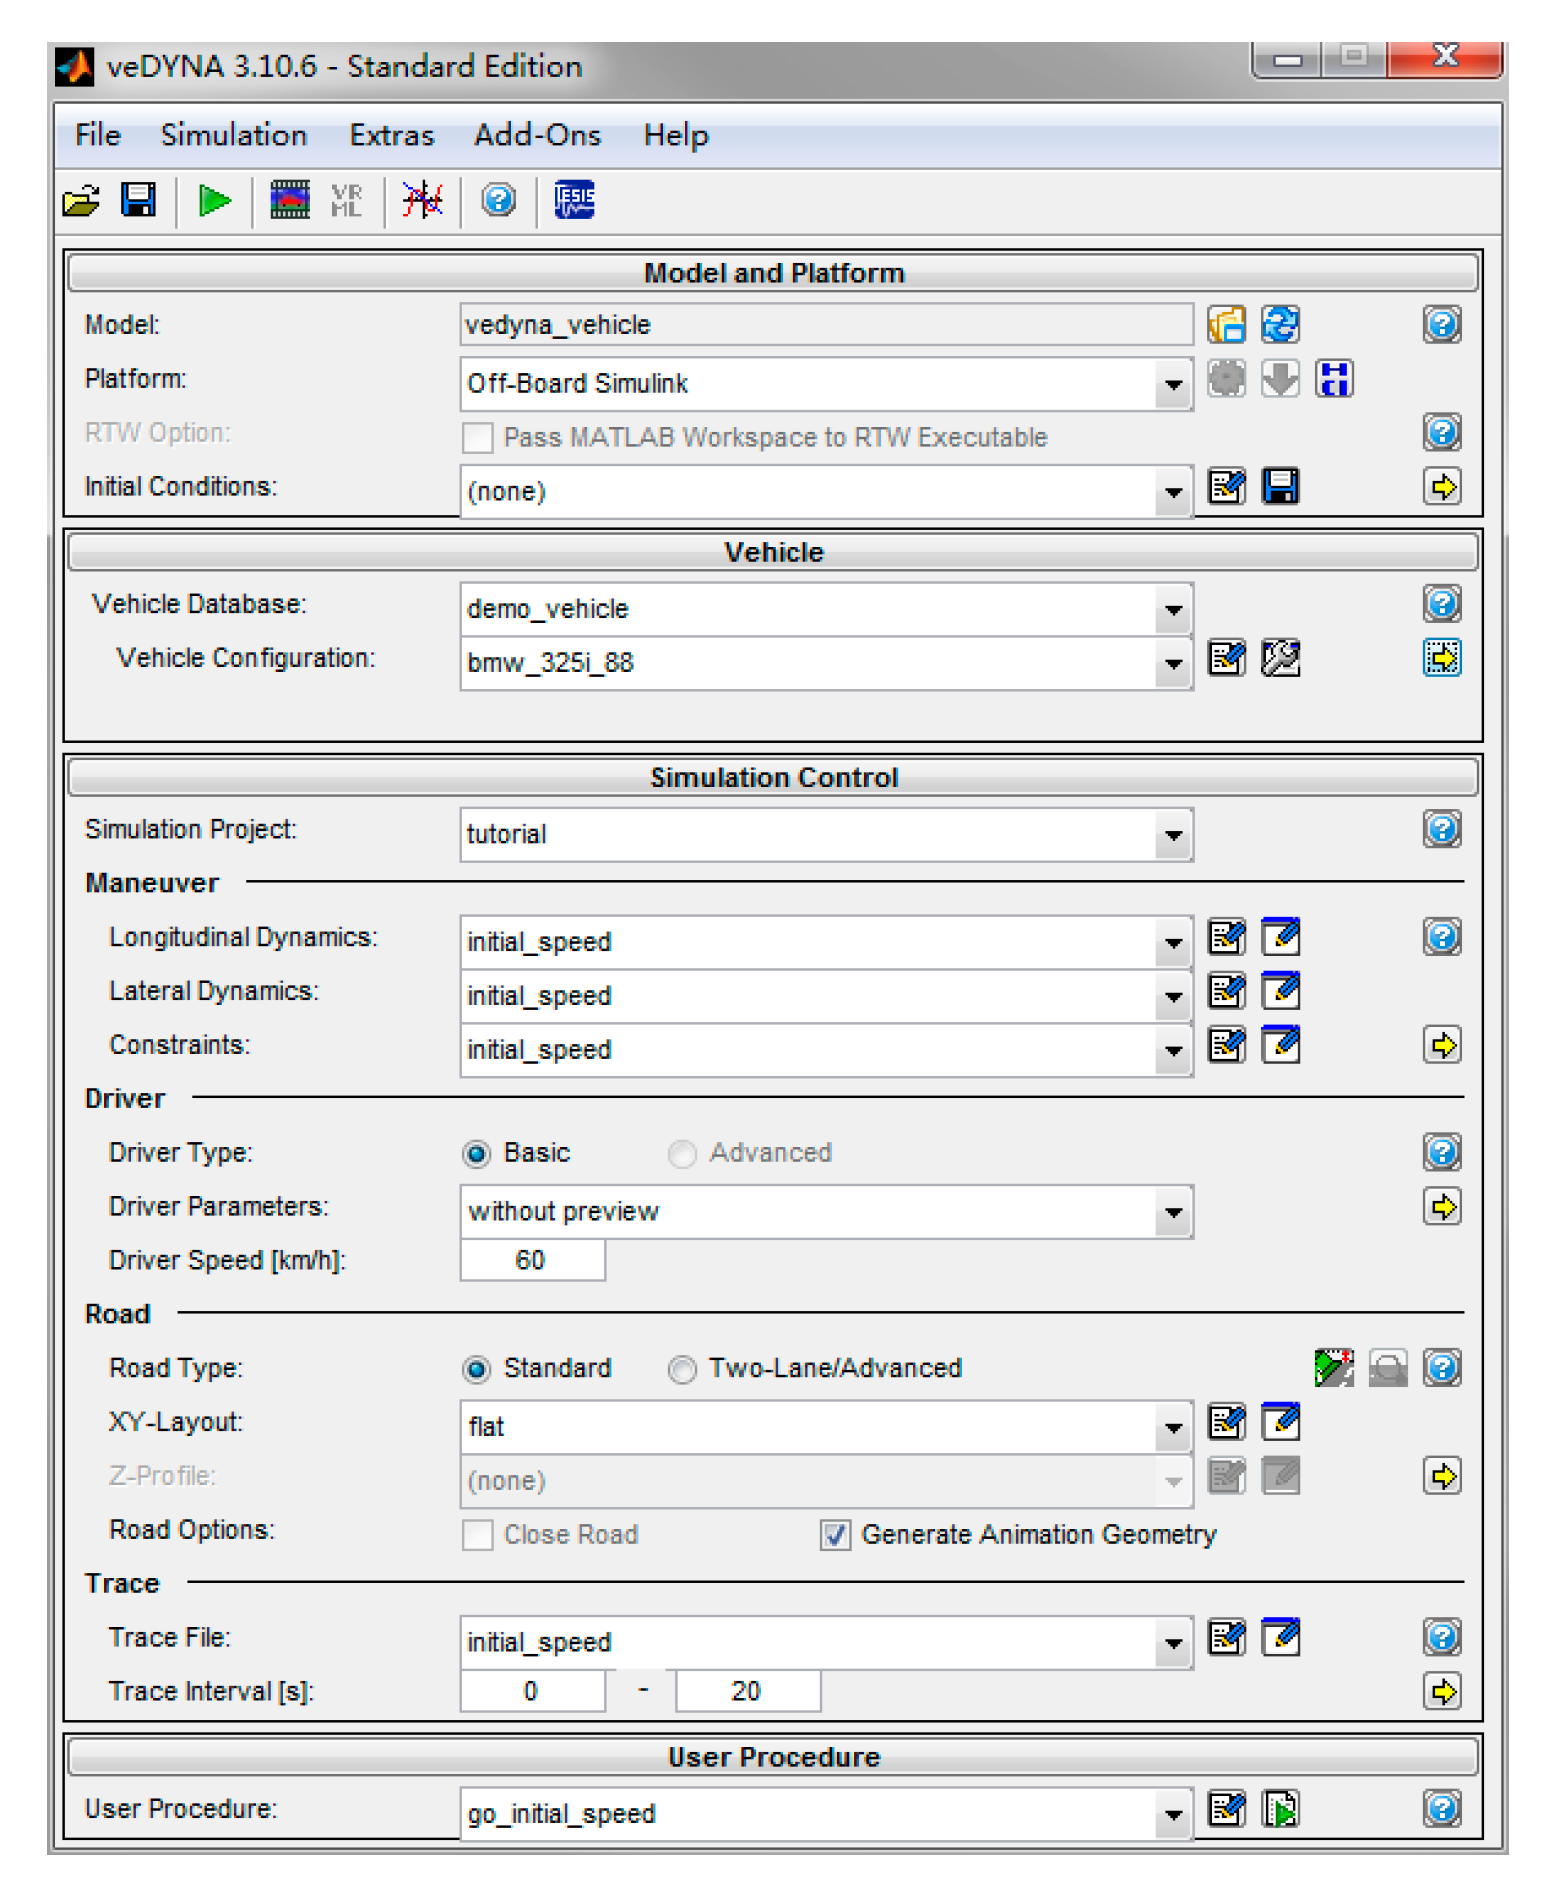Click the refresh model icon beside Model field
1555x1893 pixels.
tap(1280, 325)
